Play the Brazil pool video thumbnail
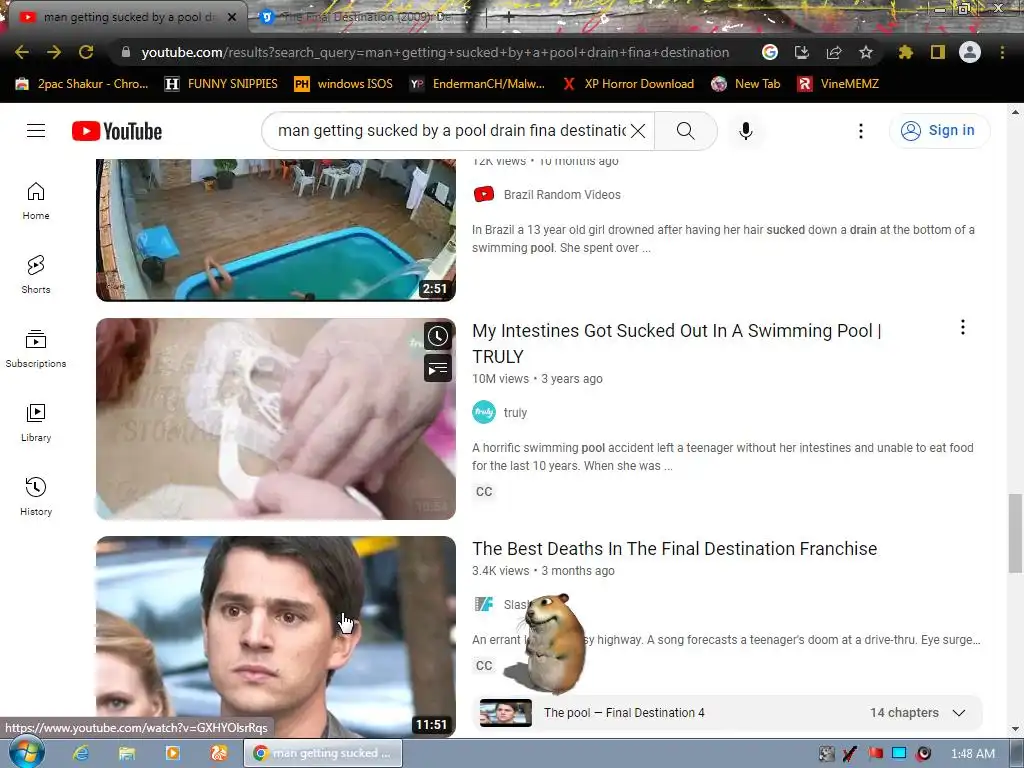 click(x=276, y=230)
